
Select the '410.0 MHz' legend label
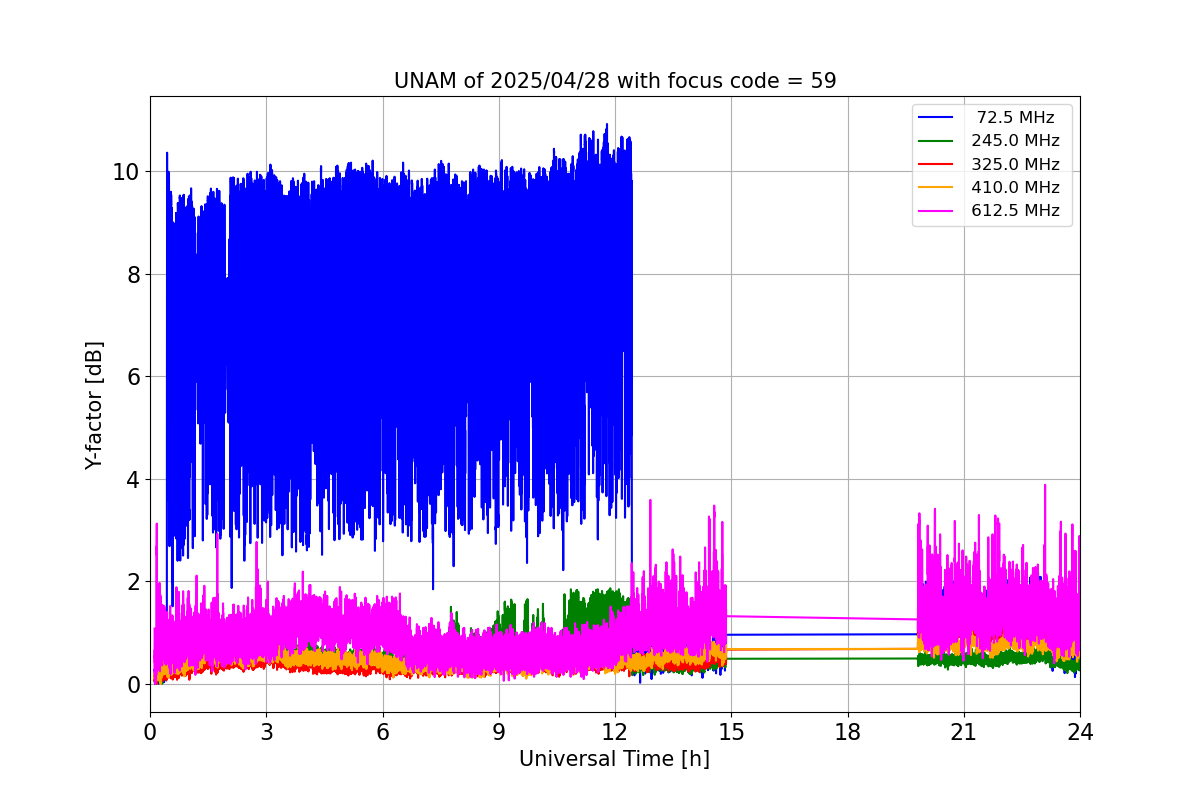point(1015,187)
